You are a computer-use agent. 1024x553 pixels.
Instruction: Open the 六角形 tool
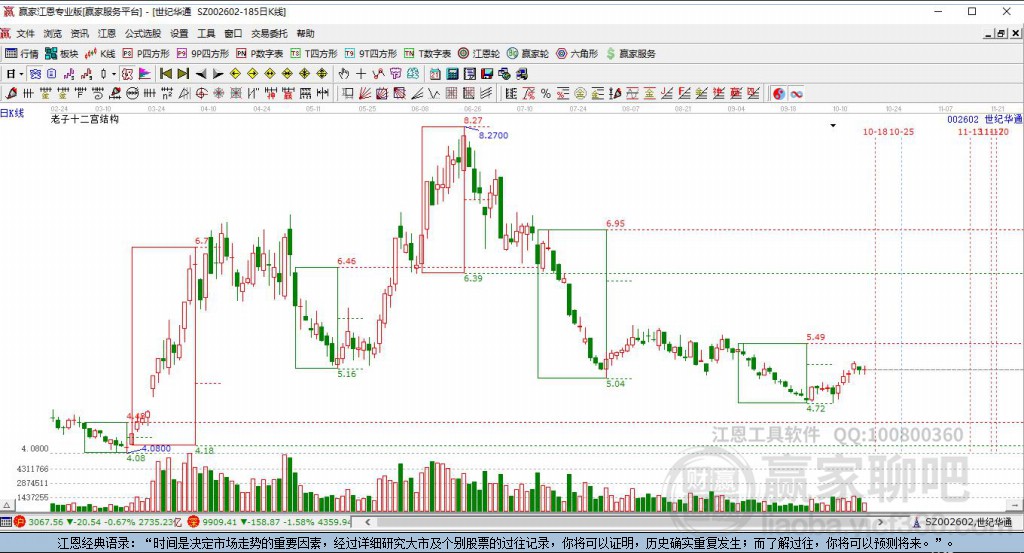(x=577, y=54)
